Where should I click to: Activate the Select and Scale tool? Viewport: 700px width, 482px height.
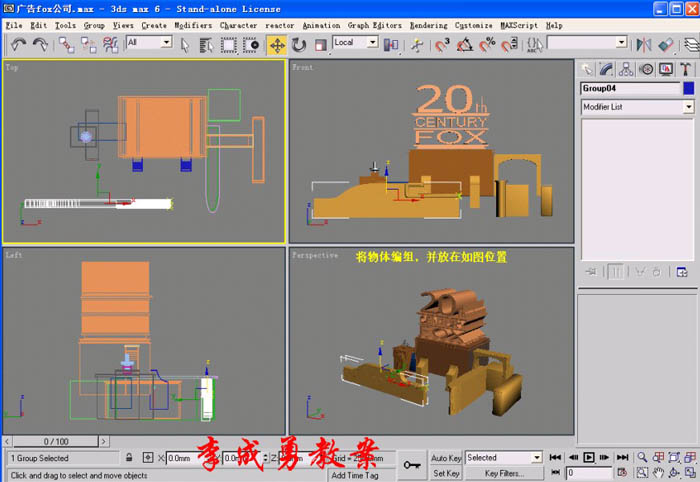click(x=320, y=45)
